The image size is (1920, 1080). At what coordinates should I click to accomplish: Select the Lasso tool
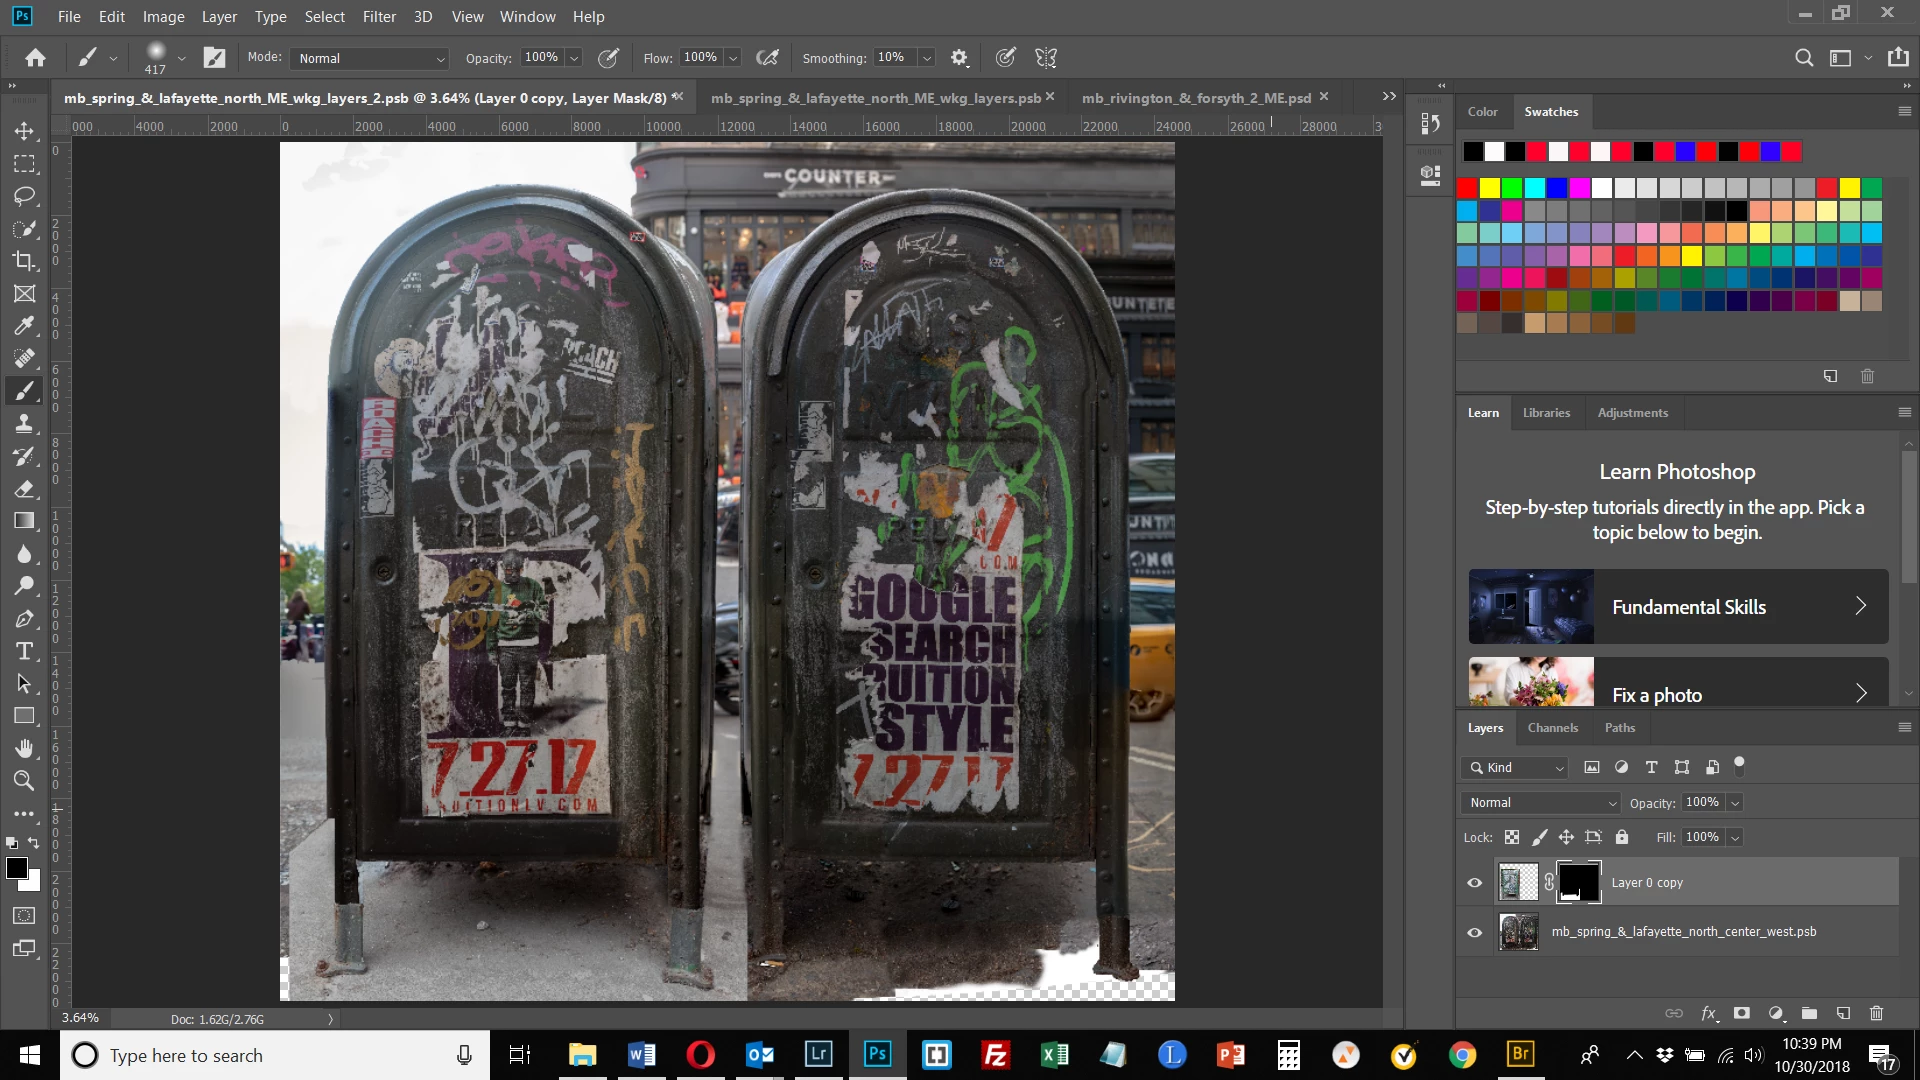[24, 196]
